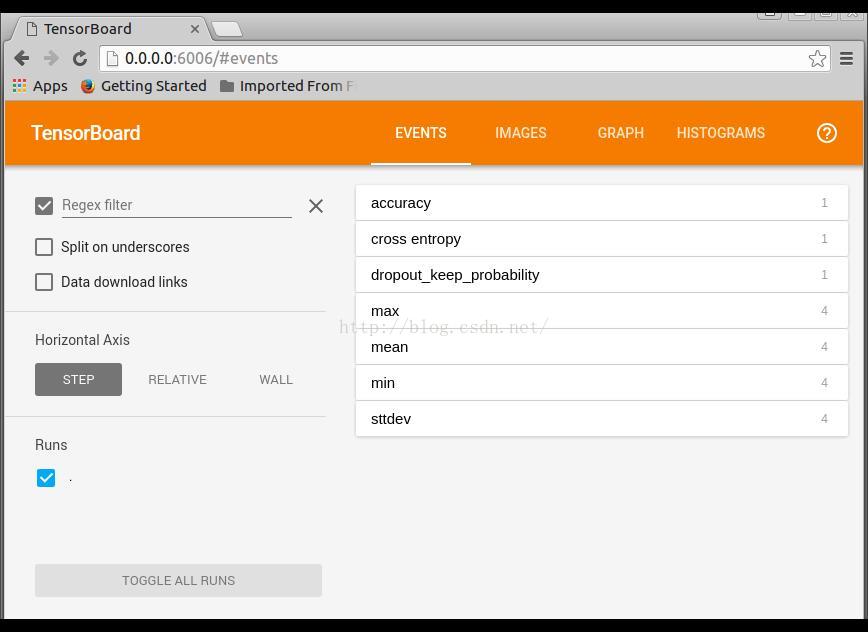
Task: Enable Split on underscores
Action: 44,247
